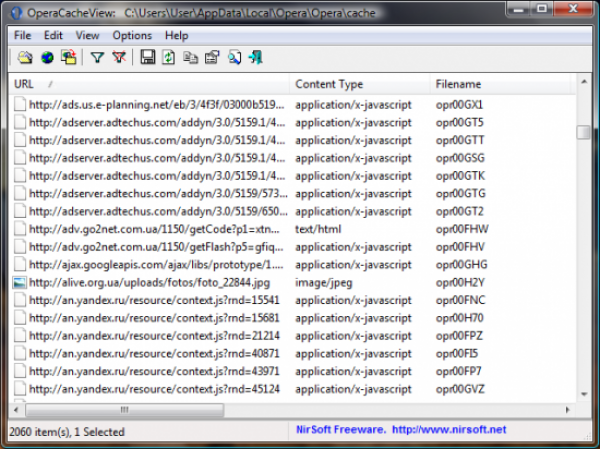Click filename opr00H2Y
This screenshot has height=449, width=600.
[x=460, y=282]
